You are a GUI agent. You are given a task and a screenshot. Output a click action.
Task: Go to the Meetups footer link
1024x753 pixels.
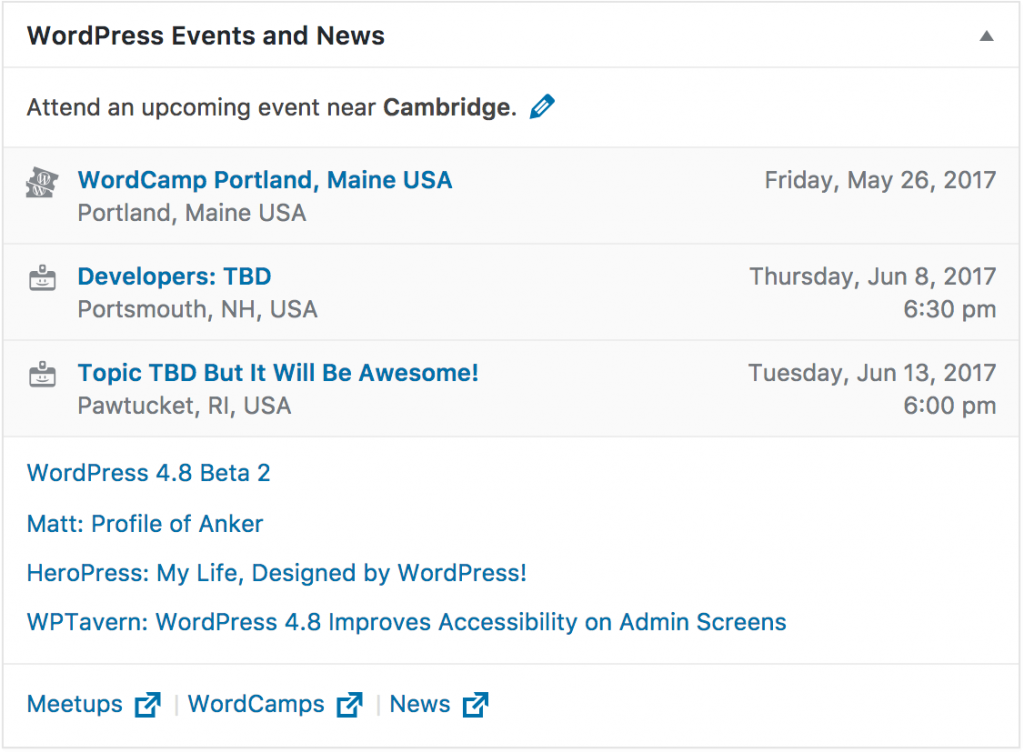(x=74, y=704)
